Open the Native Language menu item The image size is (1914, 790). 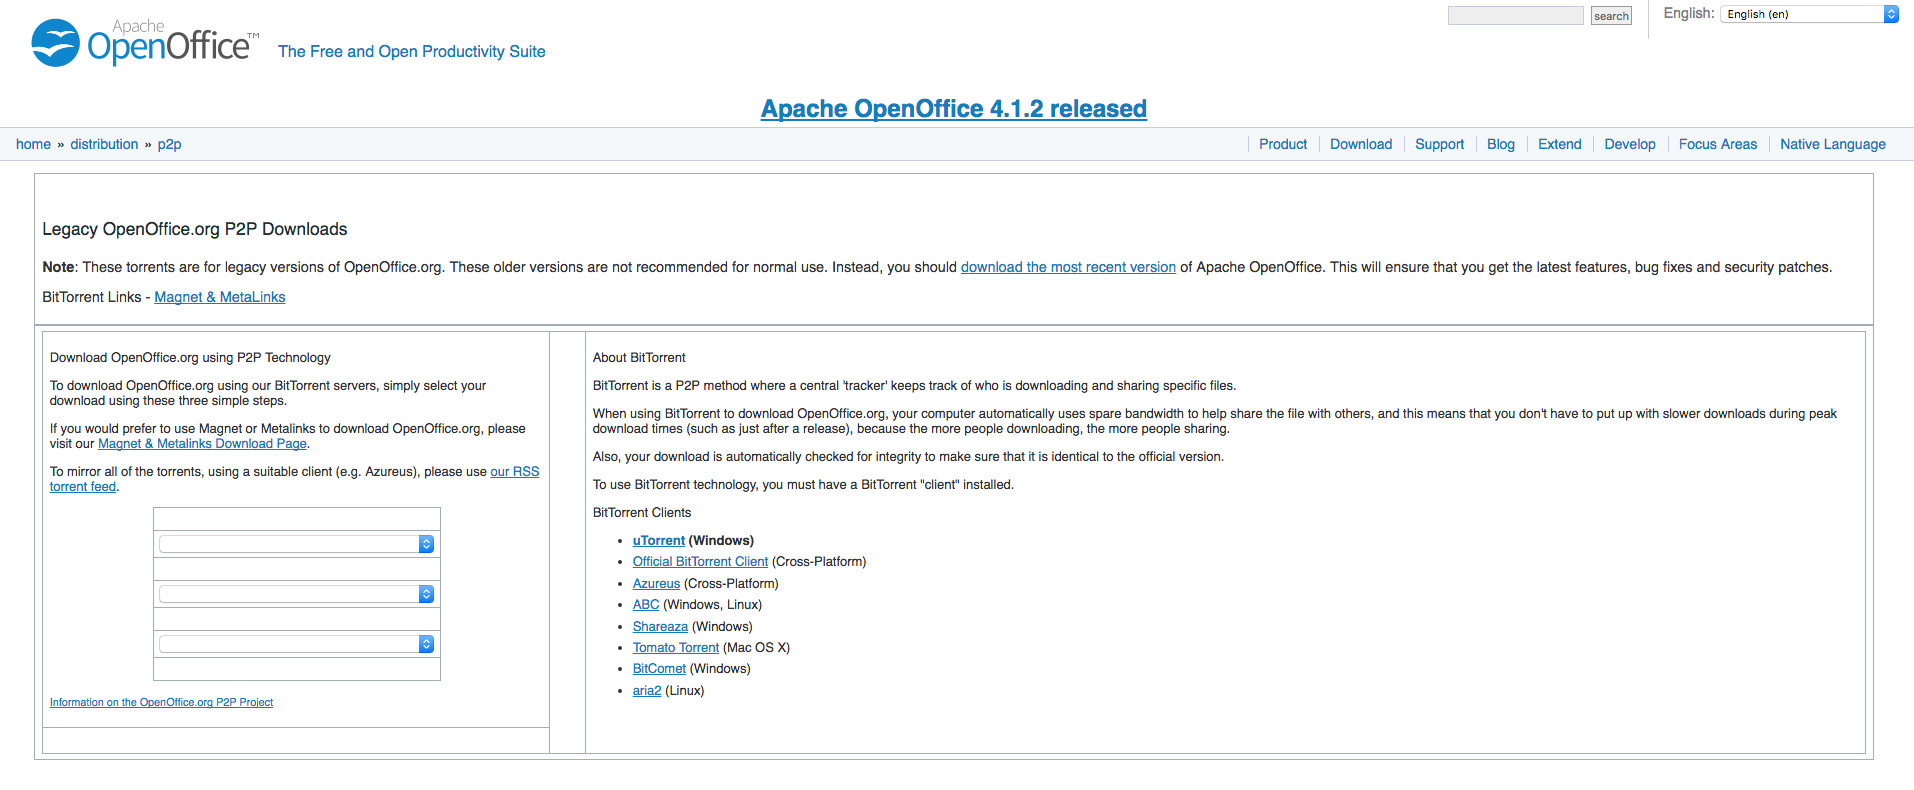[1833, 144]
